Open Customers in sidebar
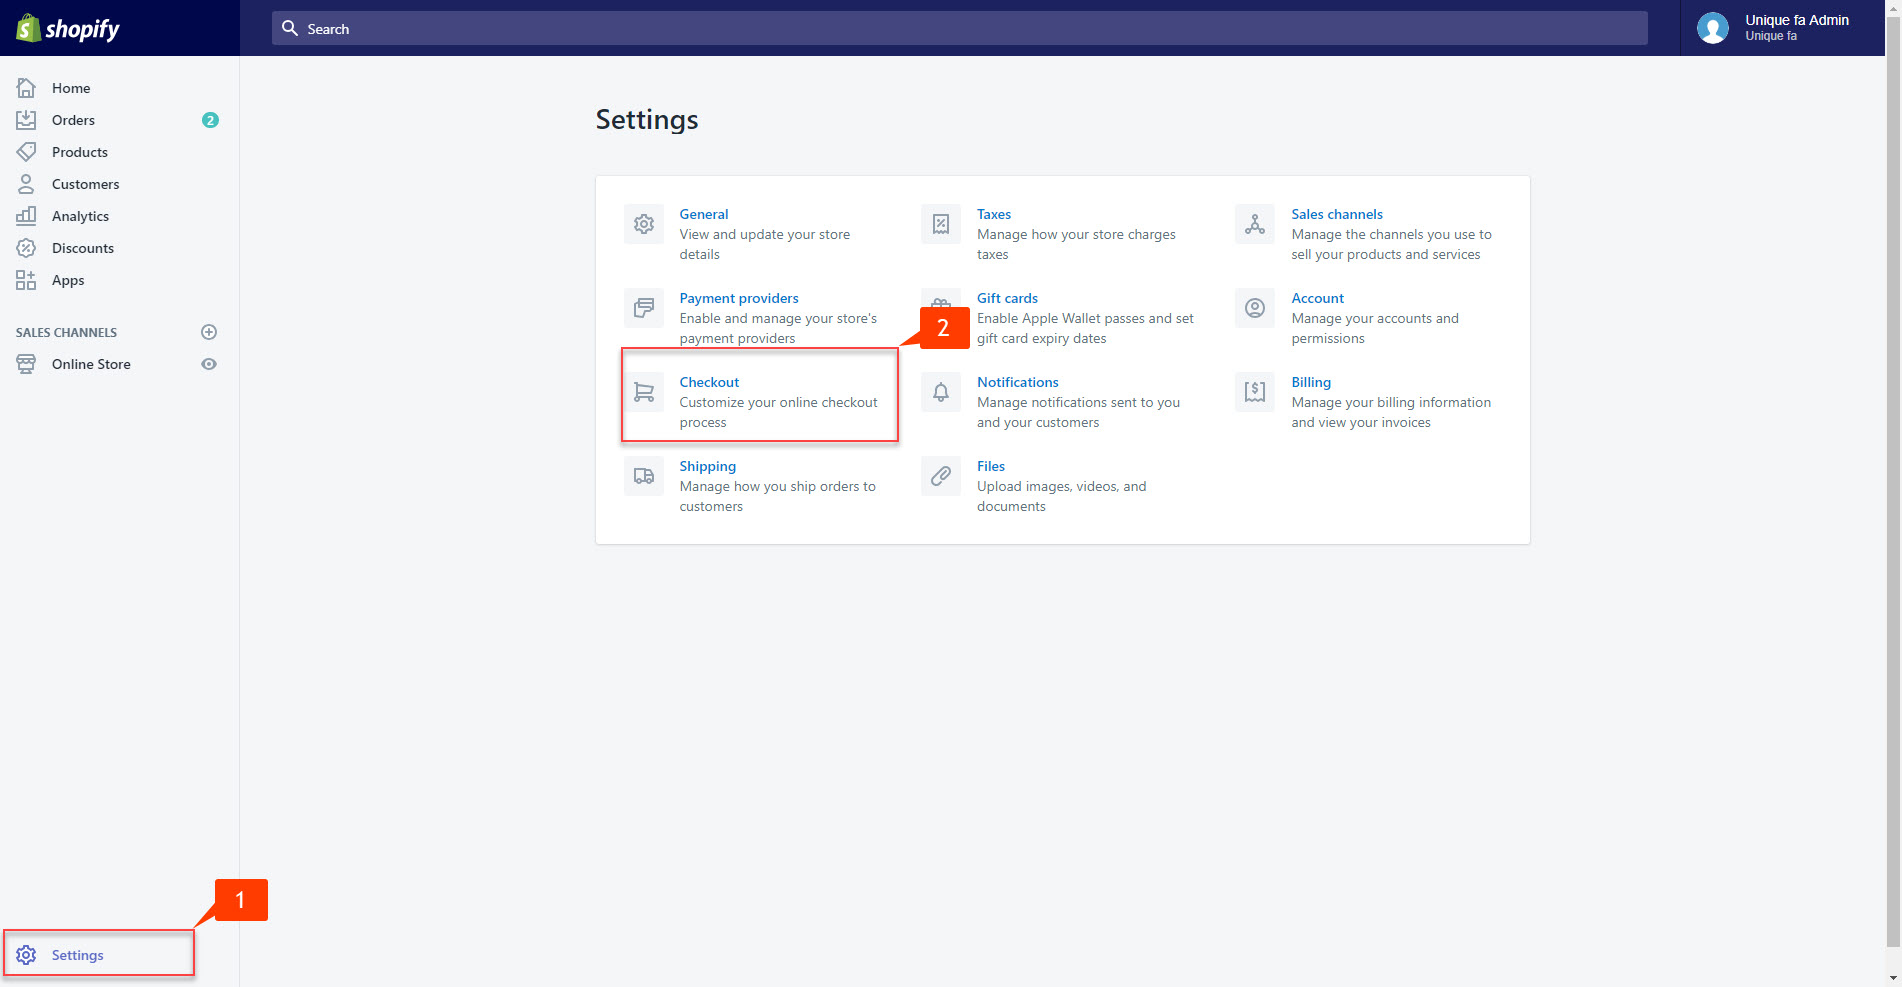 click(85, 184)
